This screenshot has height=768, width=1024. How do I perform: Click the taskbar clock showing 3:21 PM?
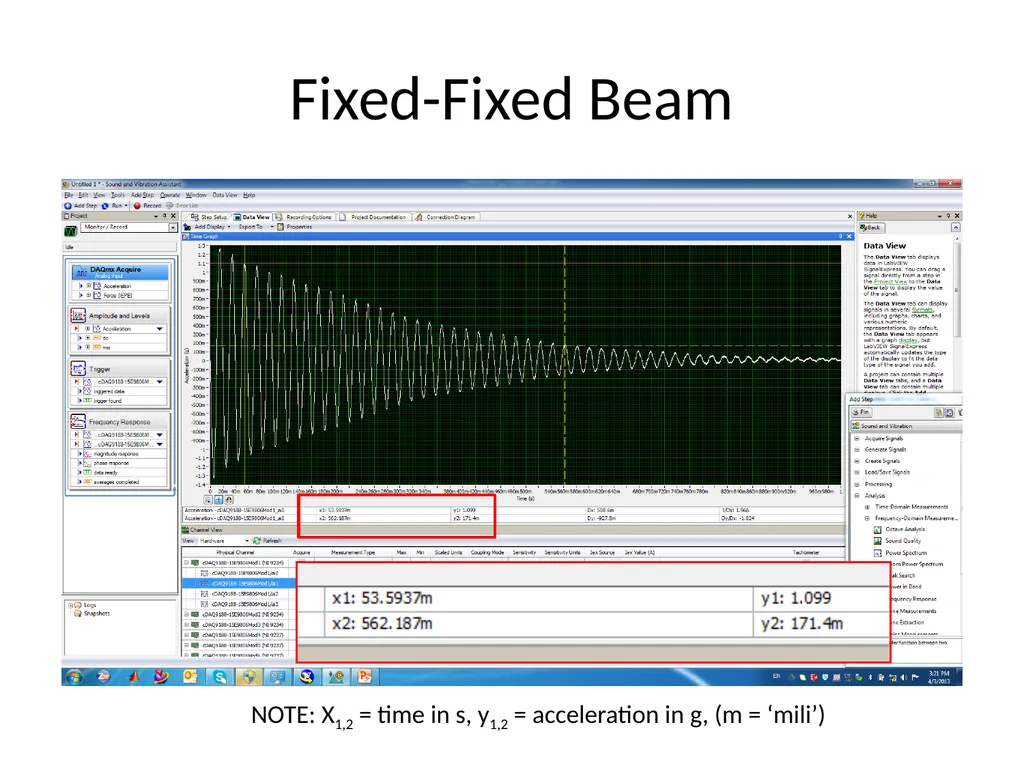point(939,677)
